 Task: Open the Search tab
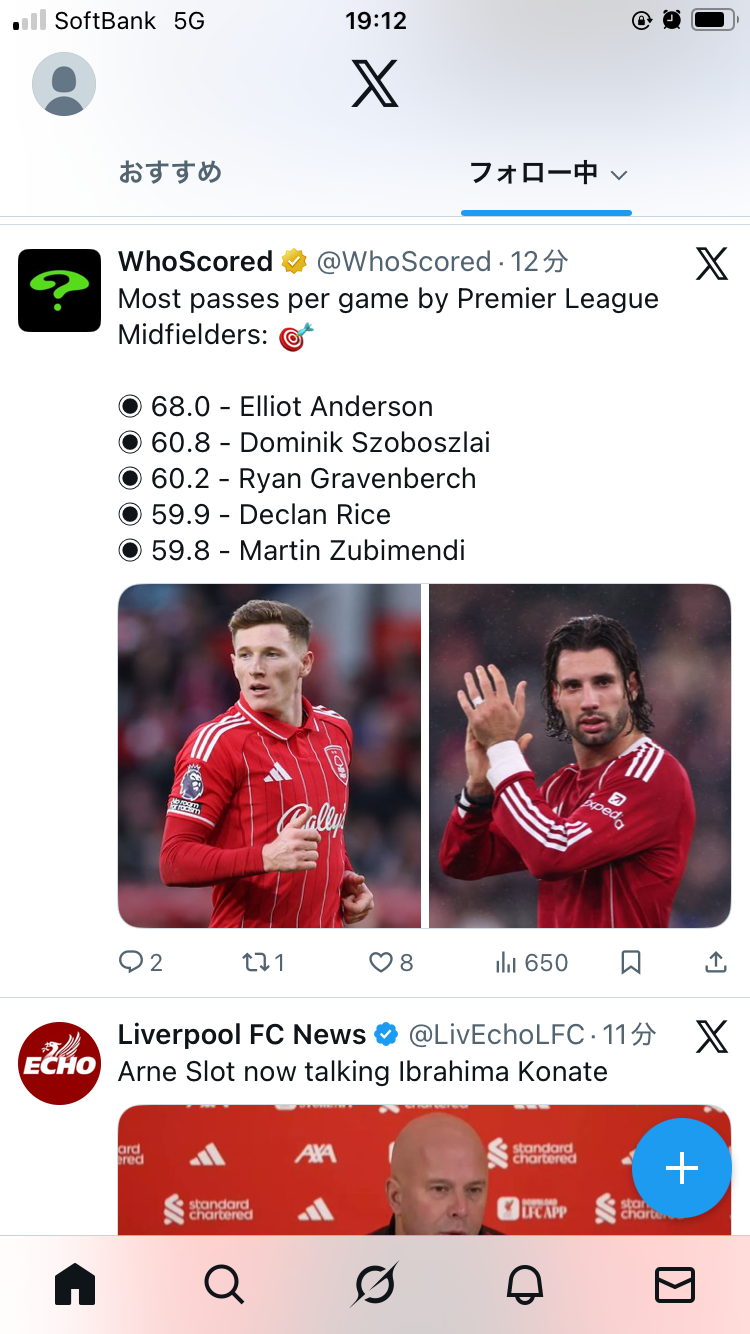[224, 1284]
